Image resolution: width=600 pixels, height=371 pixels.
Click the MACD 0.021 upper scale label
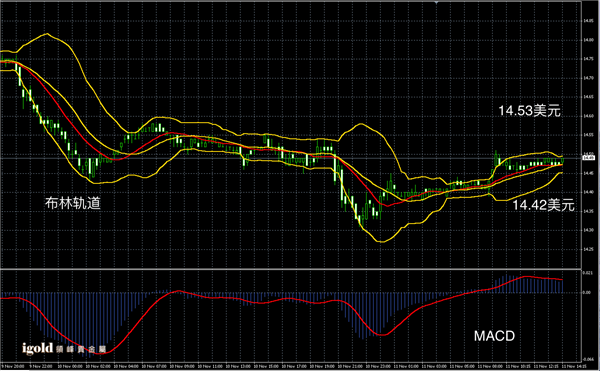(587, 273)
